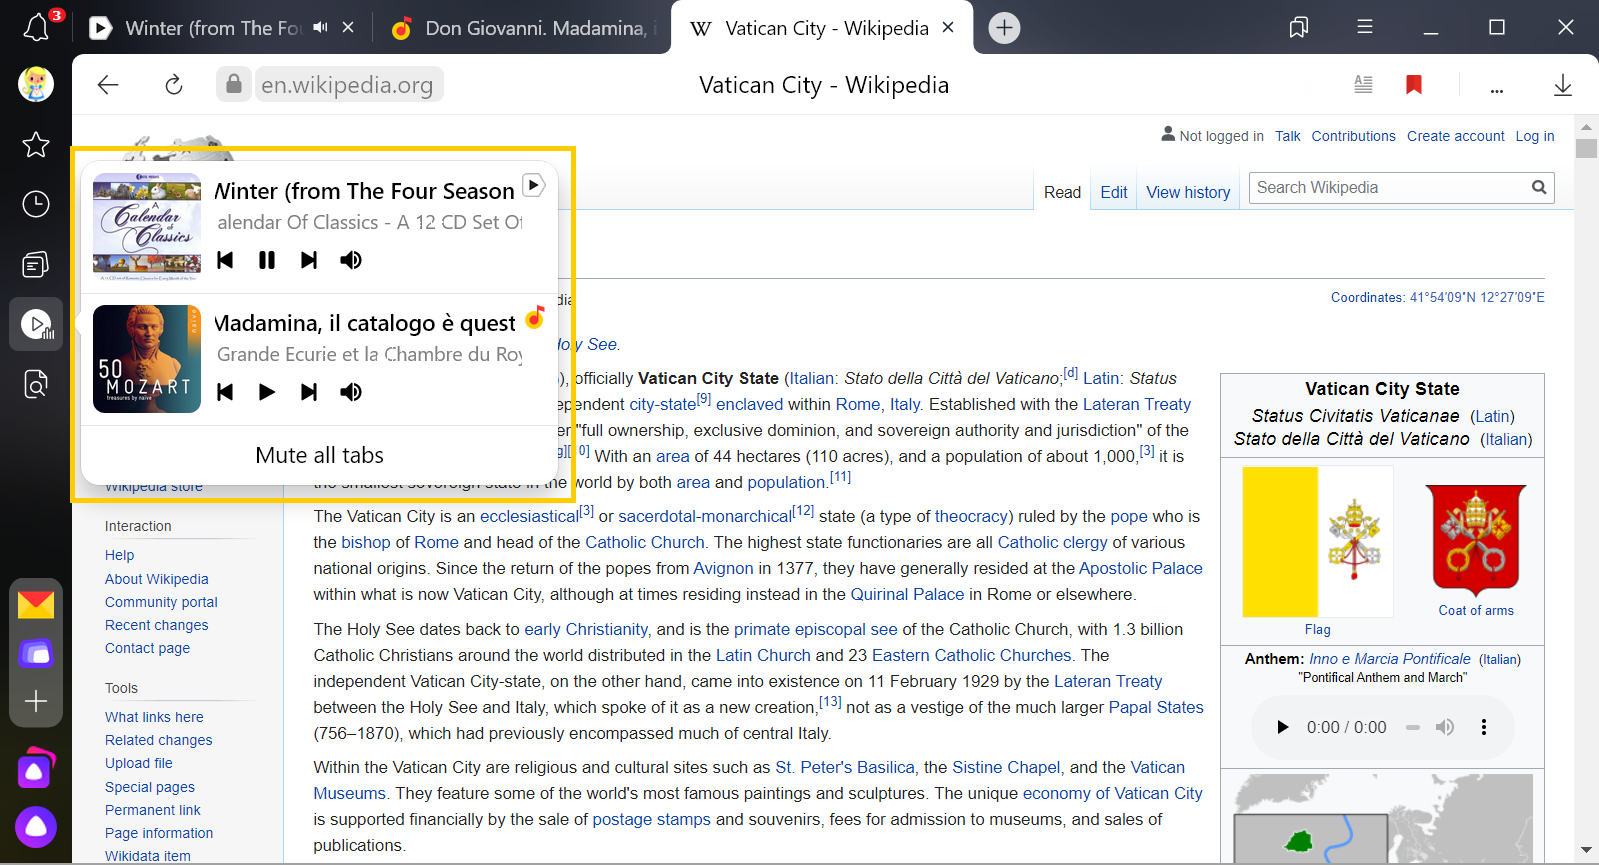Close the Winter tab
The height and width of the screenshot is (865, 1599).
pos(348,28)
